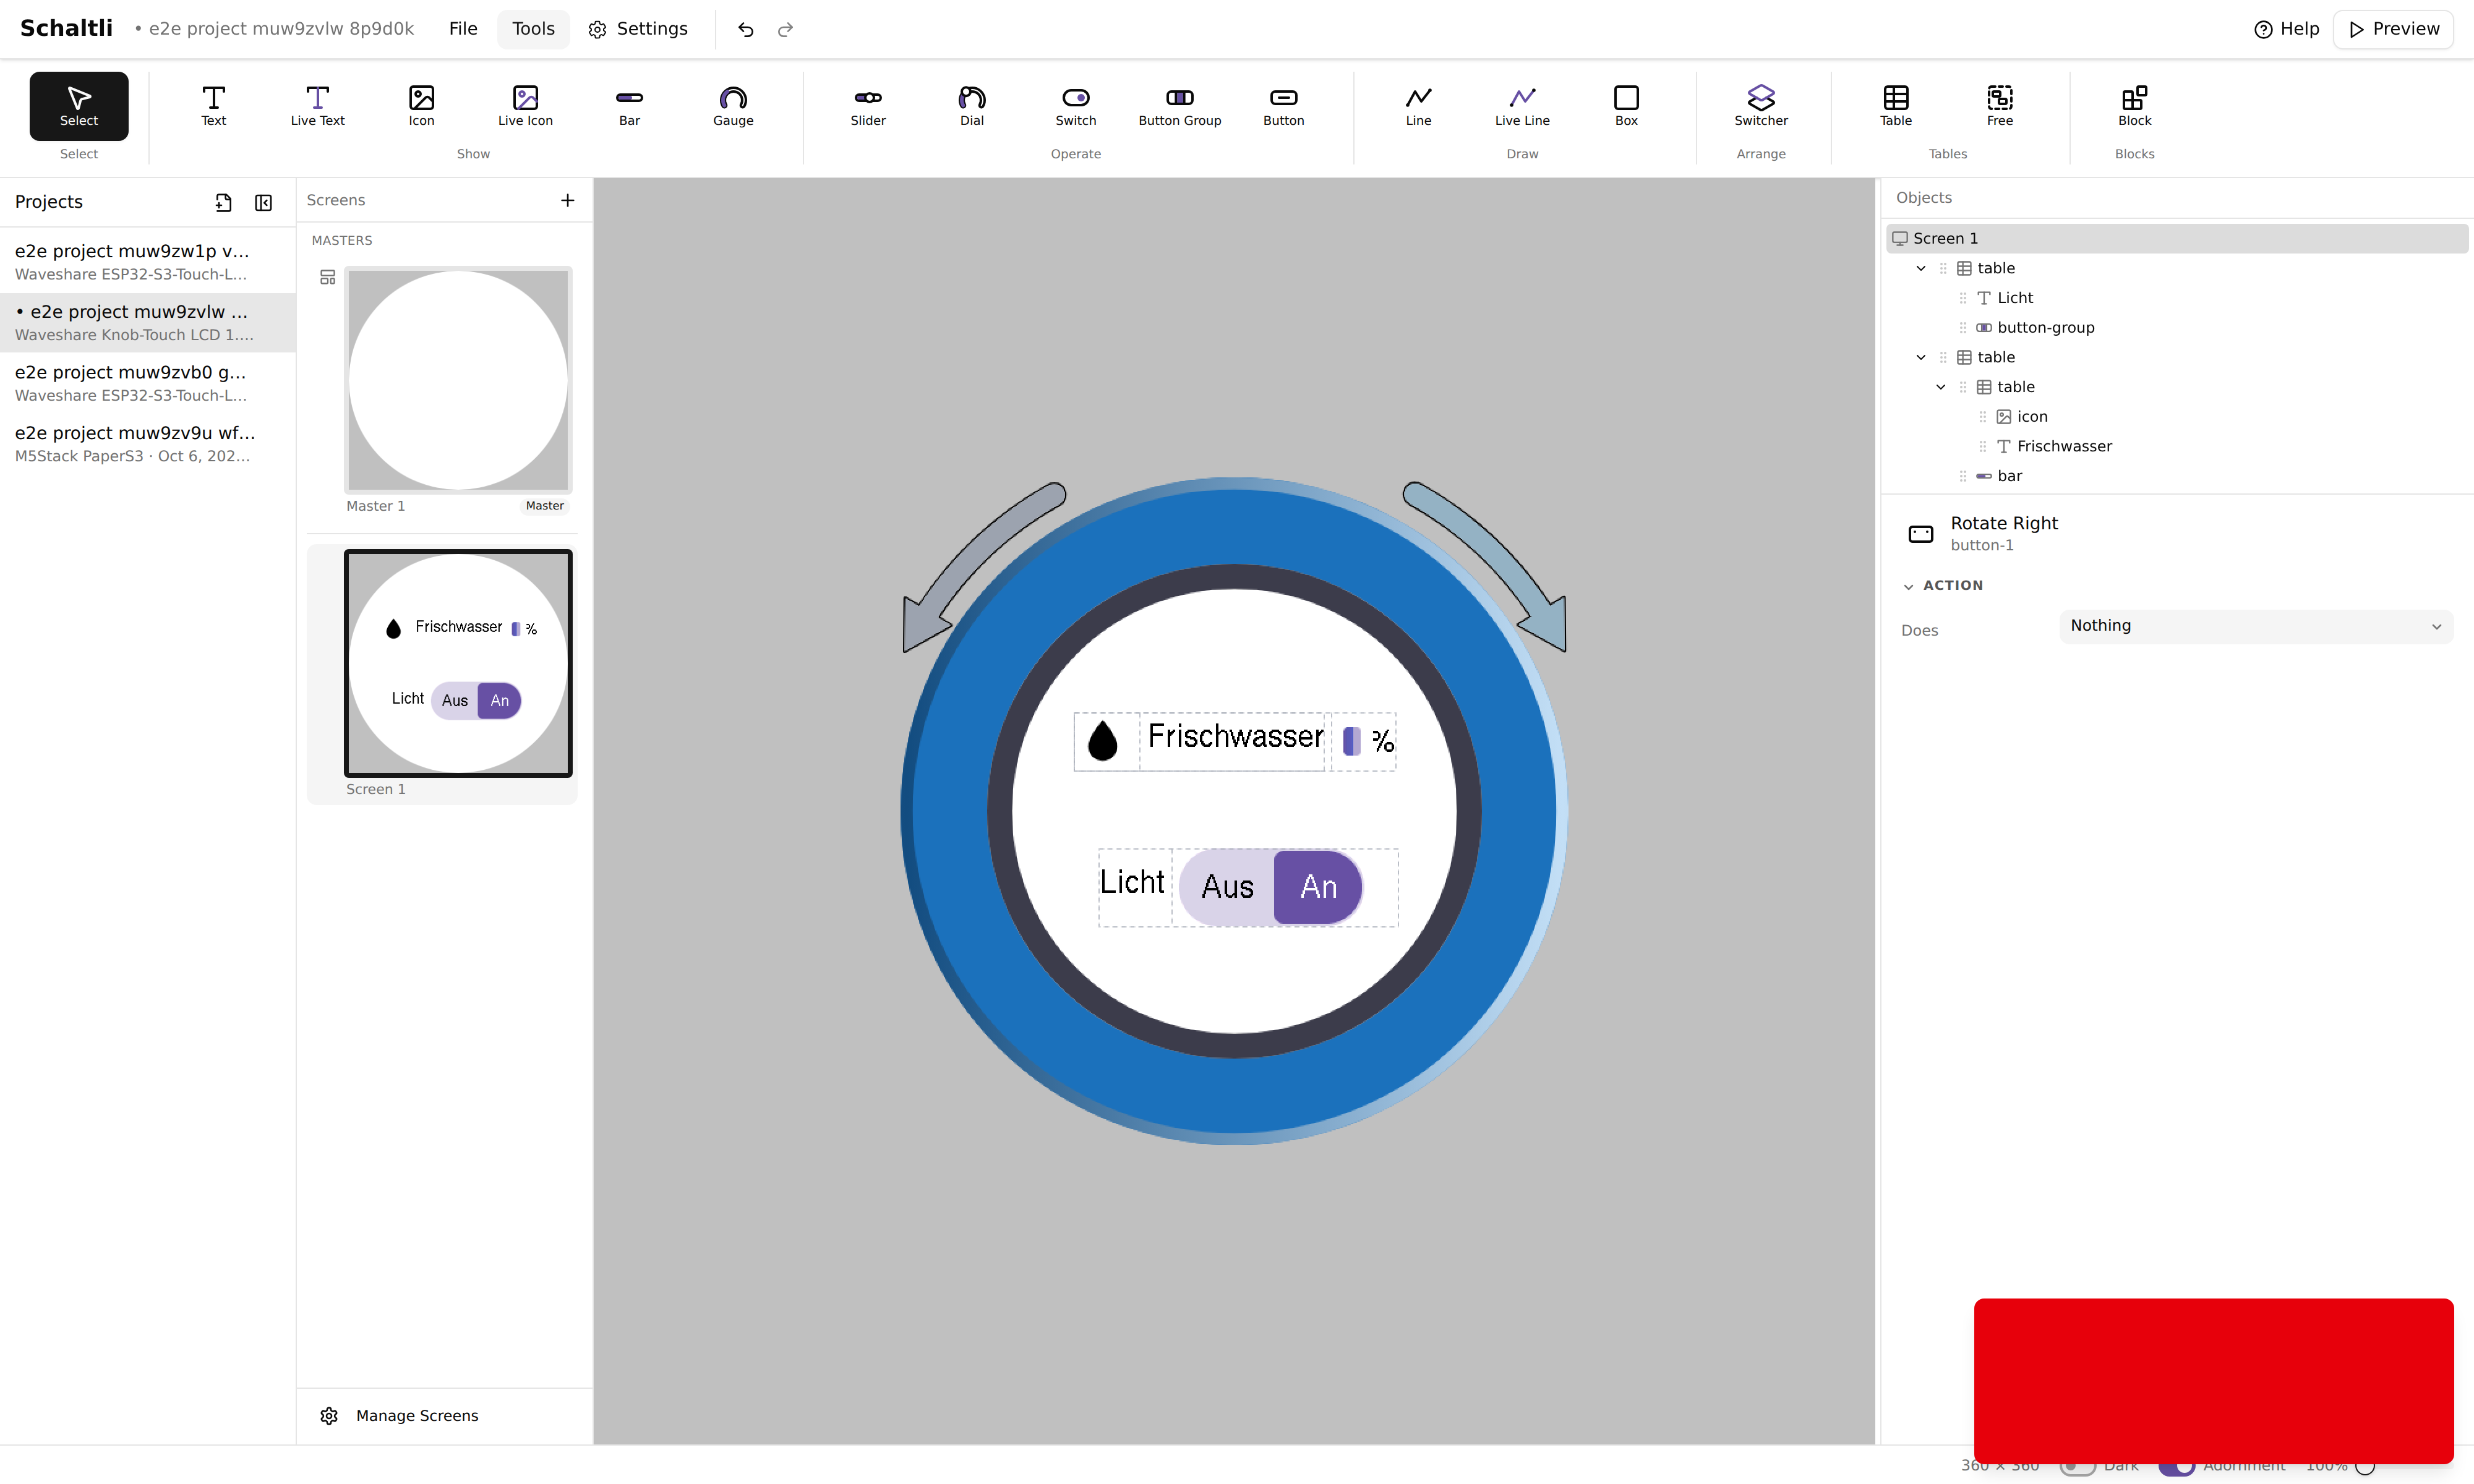2474x1484 pixels.
Task: Toggle the An button on canvas
Action: pyautogui.click(x=1318, y=887)
